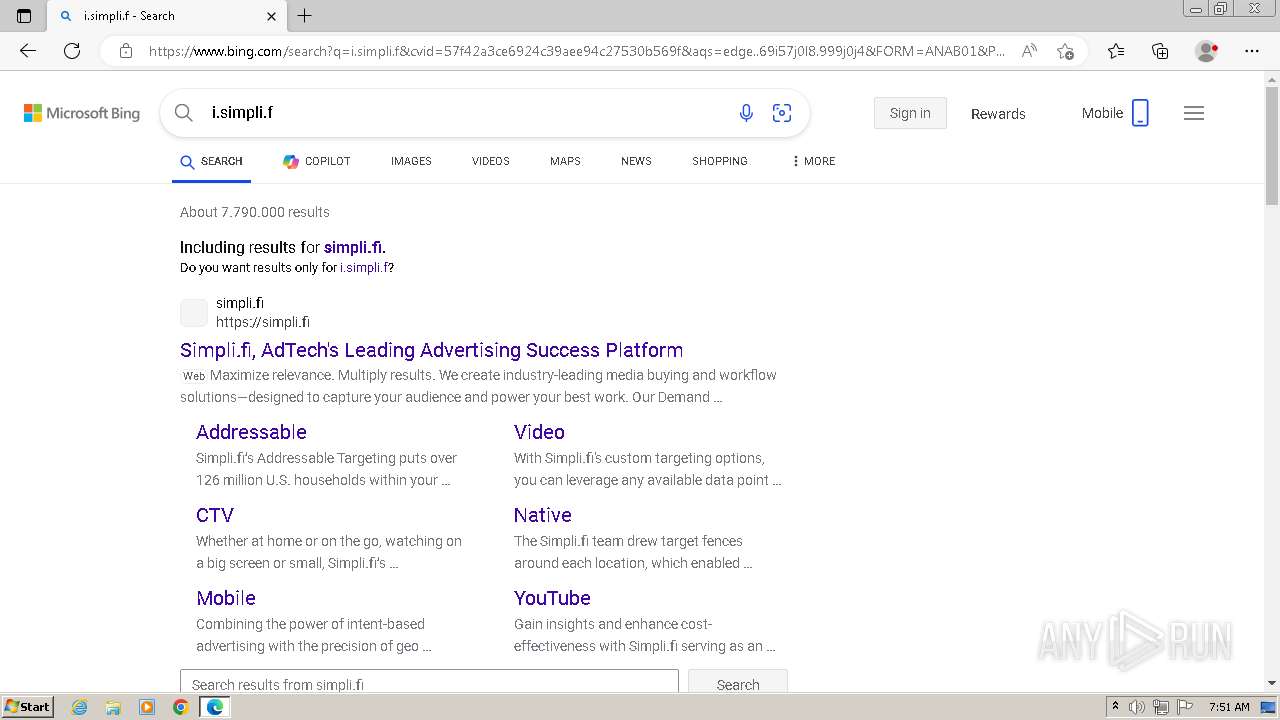Show hidden tray icons arrow
Viewport: 1280px width, 720px height.
coord(1115,707)
